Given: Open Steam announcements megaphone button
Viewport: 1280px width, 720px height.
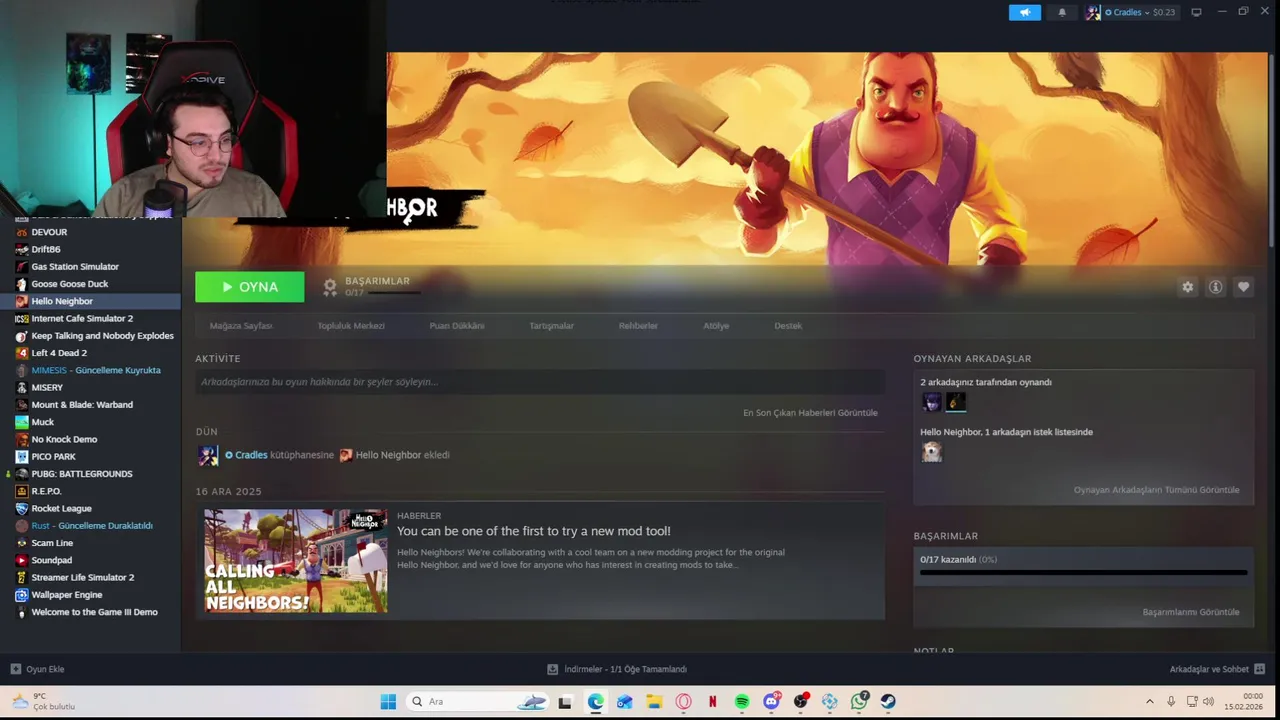Looking at the screenshot, I should [1024, 12].
